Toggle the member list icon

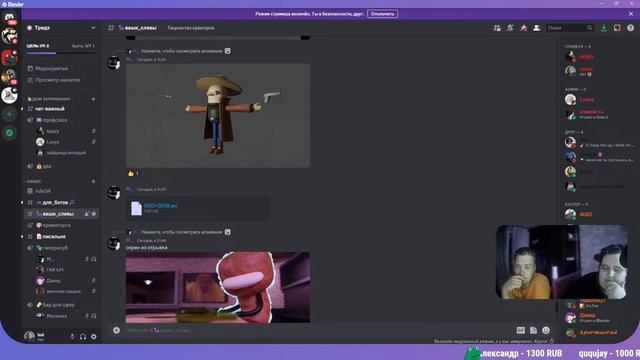tap(537, 28)
